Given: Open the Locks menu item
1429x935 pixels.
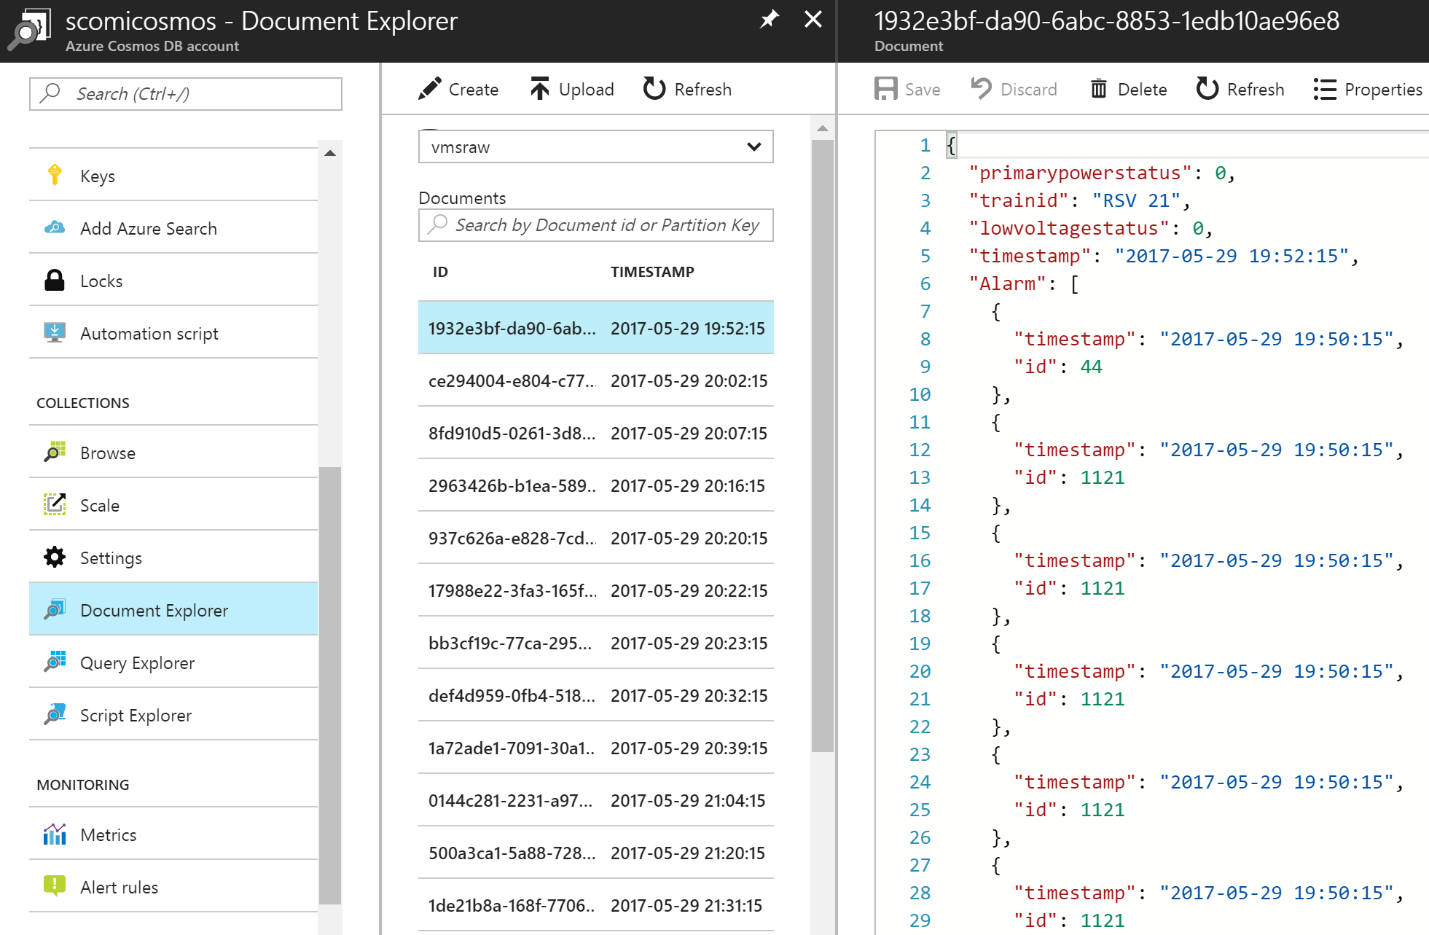Looking at the screenshot, I should [x=174, y=280].
